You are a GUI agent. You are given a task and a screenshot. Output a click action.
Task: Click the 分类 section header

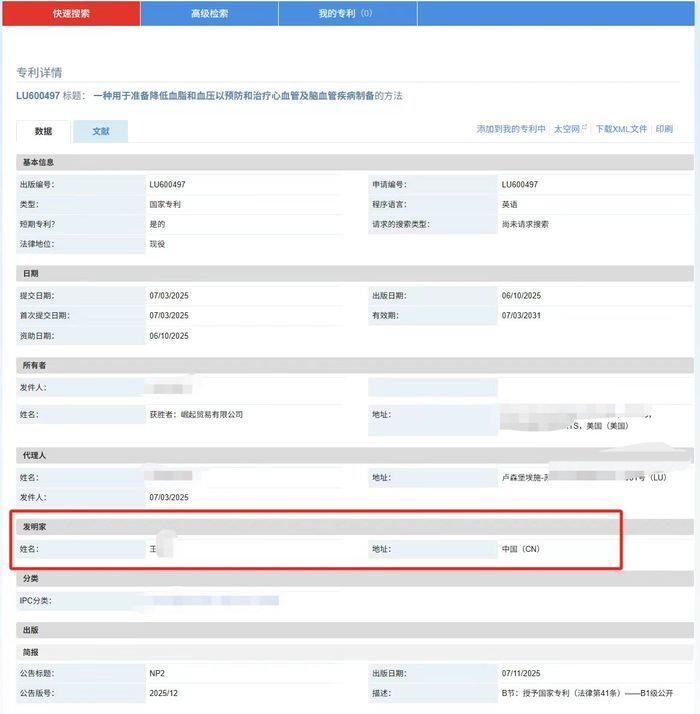tap(30, 579)
